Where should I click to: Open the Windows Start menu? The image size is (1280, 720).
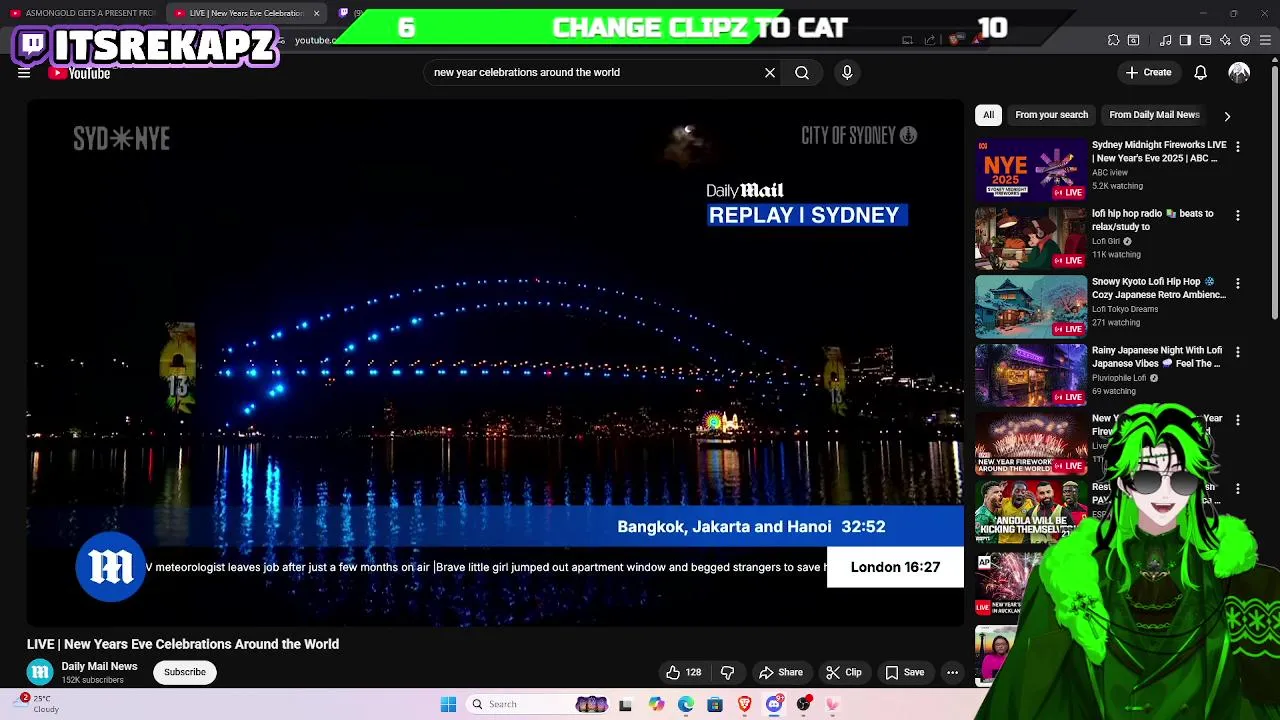tap(448, 704)
